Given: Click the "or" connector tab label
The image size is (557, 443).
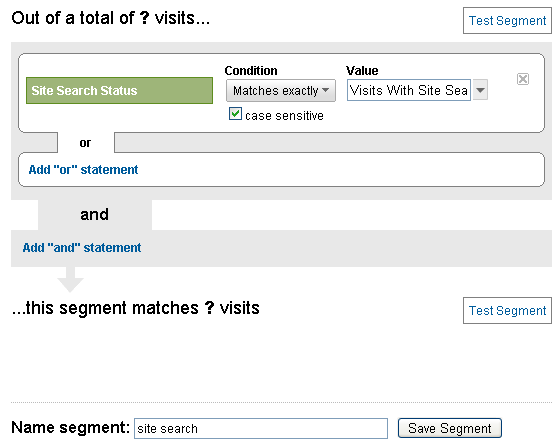Looking at the screenshot, I should coord(85,143).
